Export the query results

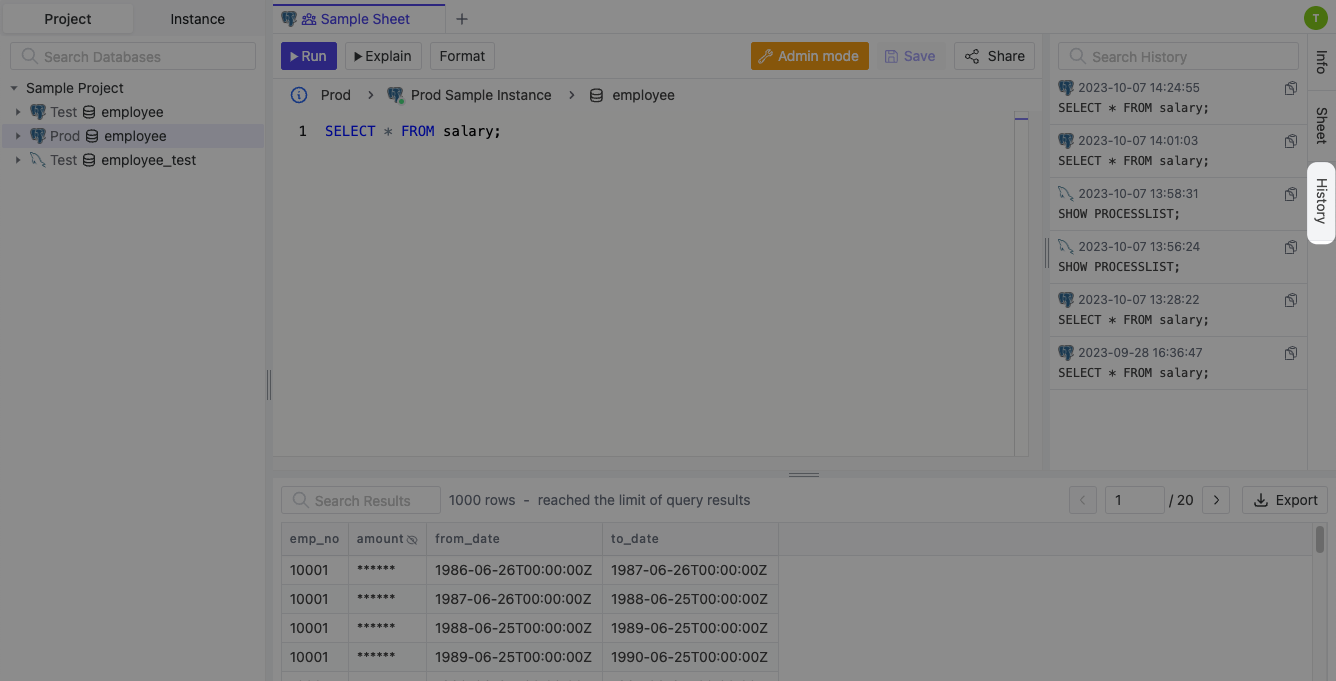pyautogui.click(x=1285, y=500)
